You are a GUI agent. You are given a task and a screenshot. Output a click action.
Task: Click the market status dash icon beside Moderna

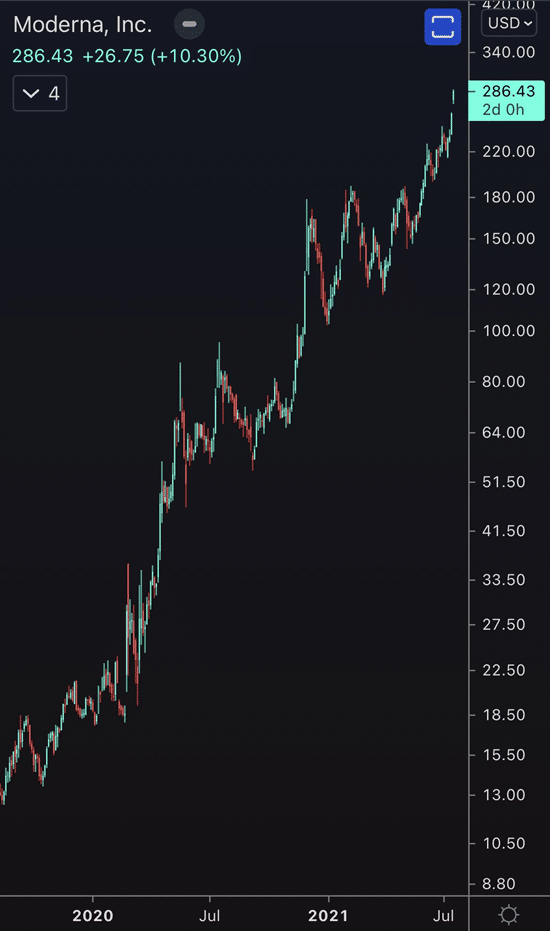(x=189, y=24)
